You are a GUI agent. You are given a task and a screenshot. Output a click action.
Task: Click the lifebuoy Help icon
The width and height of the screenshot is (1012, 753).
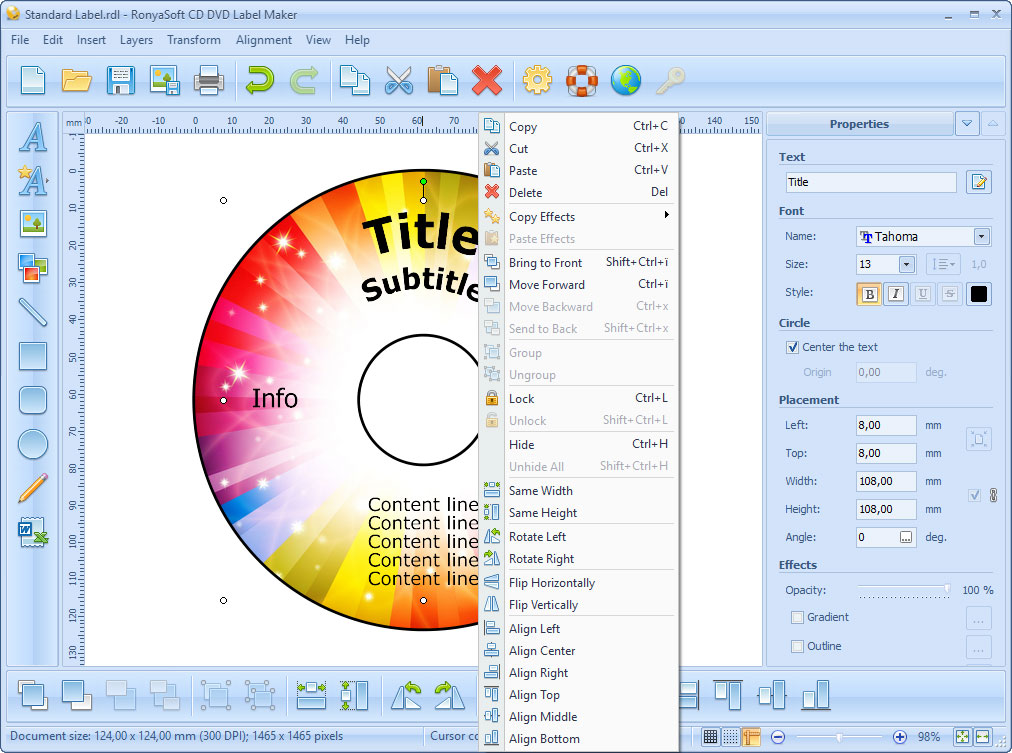click(581, 80)
